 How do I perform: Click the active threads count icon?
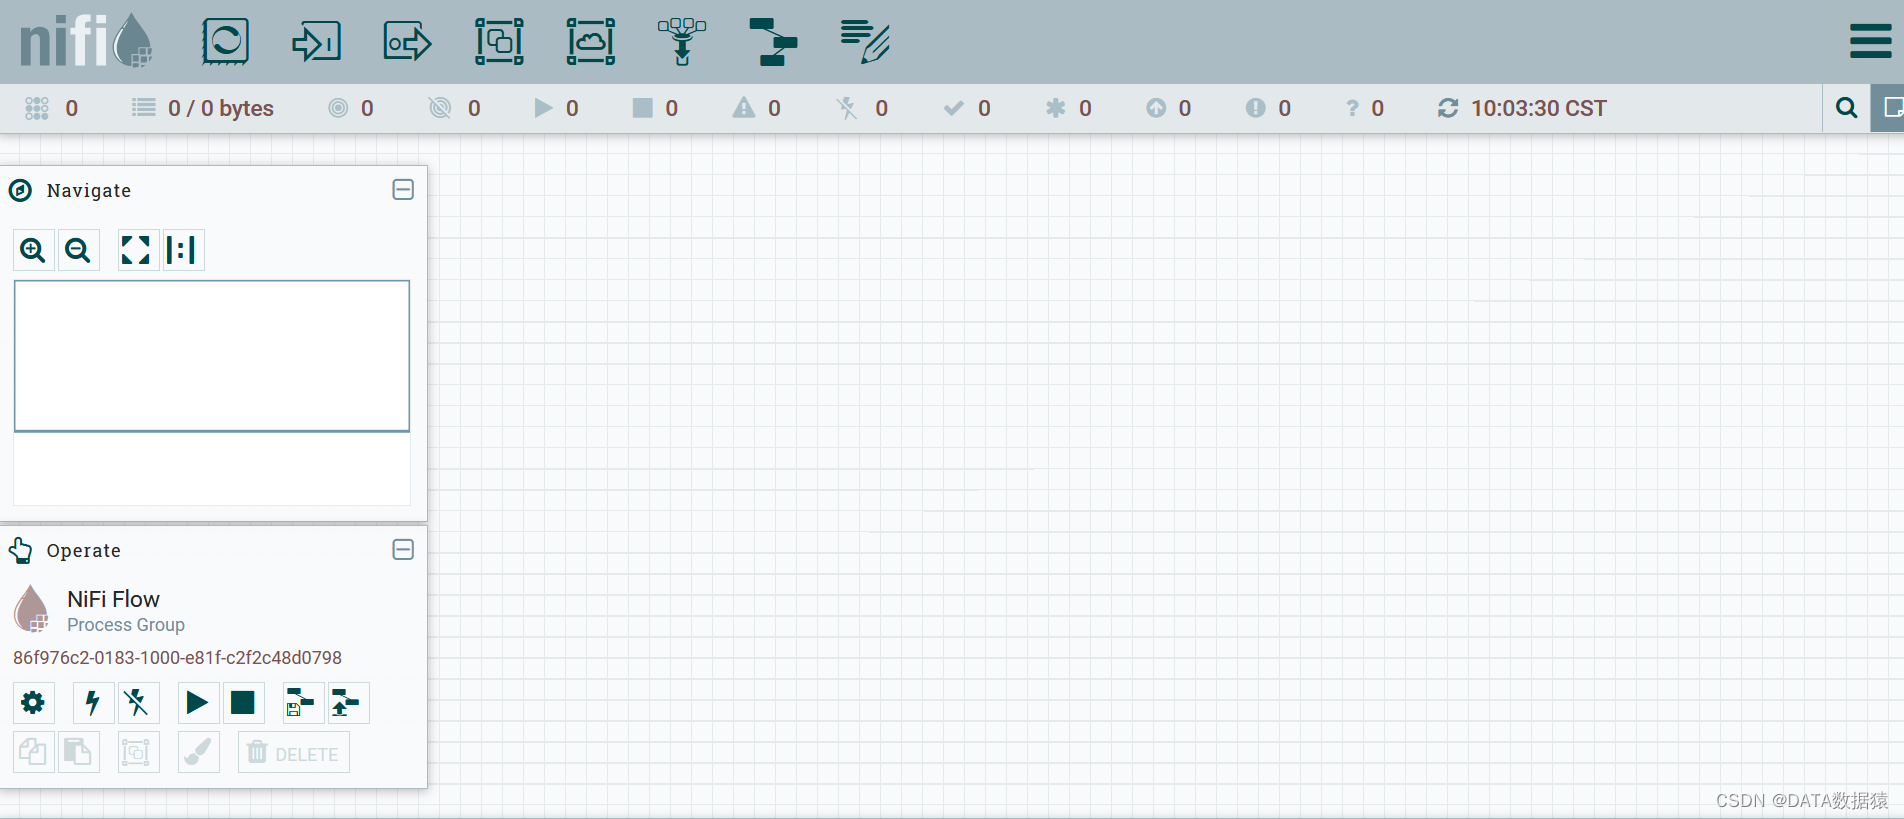pos(37,108)
